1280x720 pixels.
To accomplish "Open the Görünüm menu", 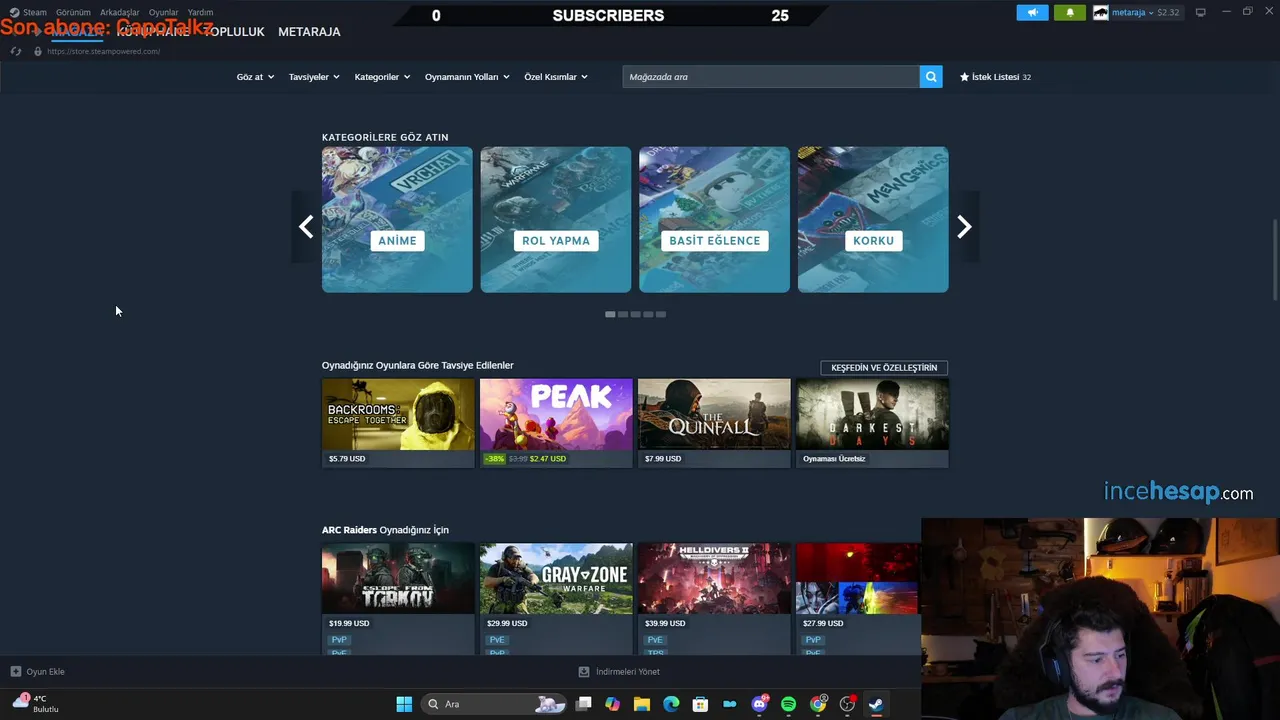I will pyautogui.click(x=73, y=13).
